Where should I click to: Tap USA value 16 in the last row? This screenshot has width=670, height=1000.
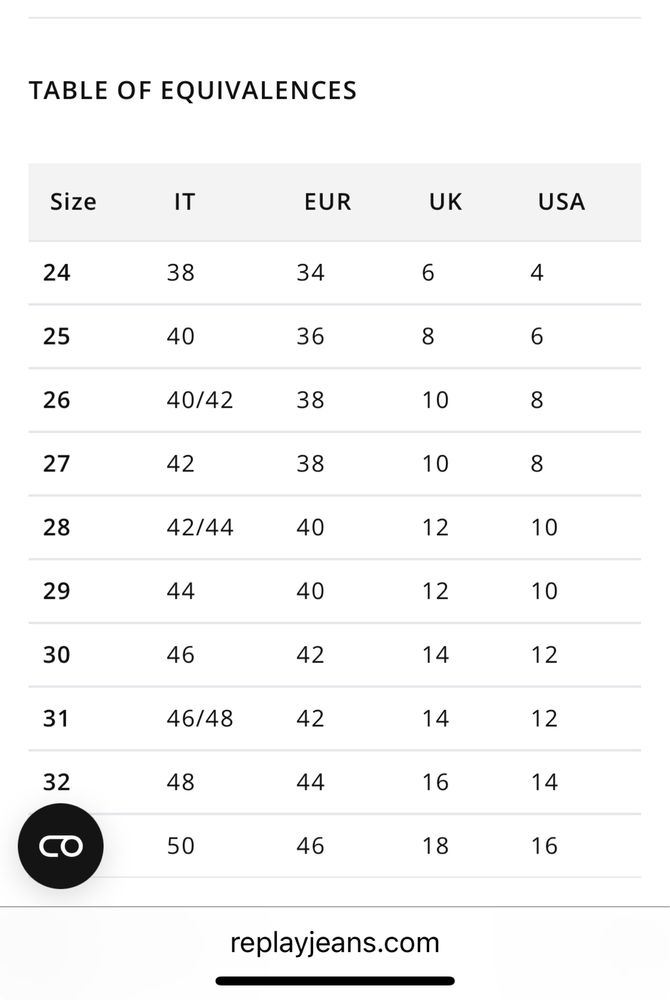tap(544, 846)
